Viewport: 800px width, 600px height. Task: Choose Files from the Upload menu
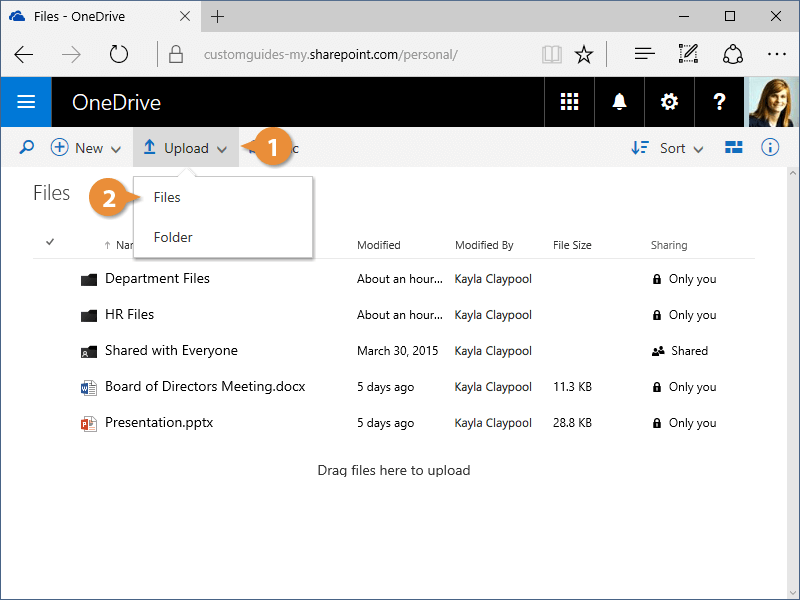pyautogui.click(x=167, y=197)
